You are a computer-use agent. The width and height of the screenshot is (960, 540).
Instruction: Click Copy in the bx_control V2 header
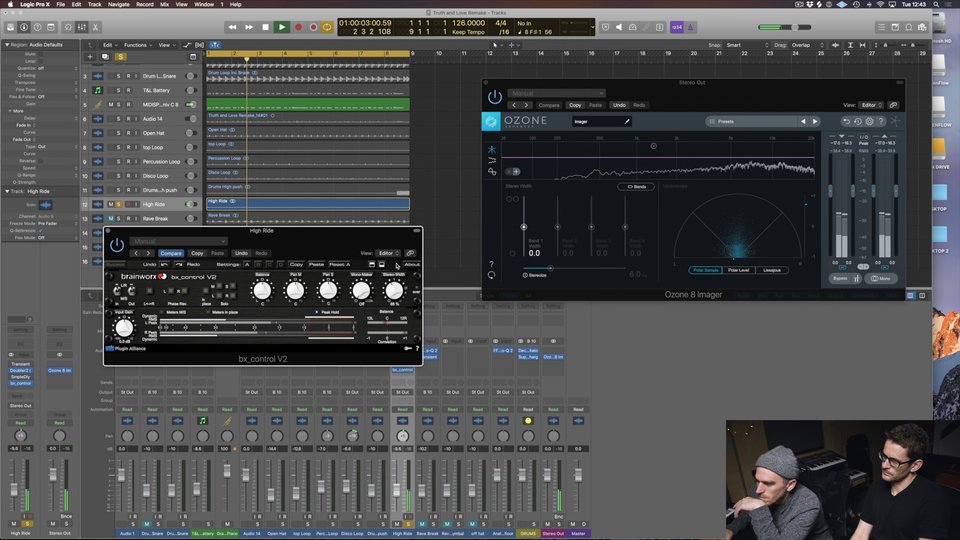click(x=197, y=253)
